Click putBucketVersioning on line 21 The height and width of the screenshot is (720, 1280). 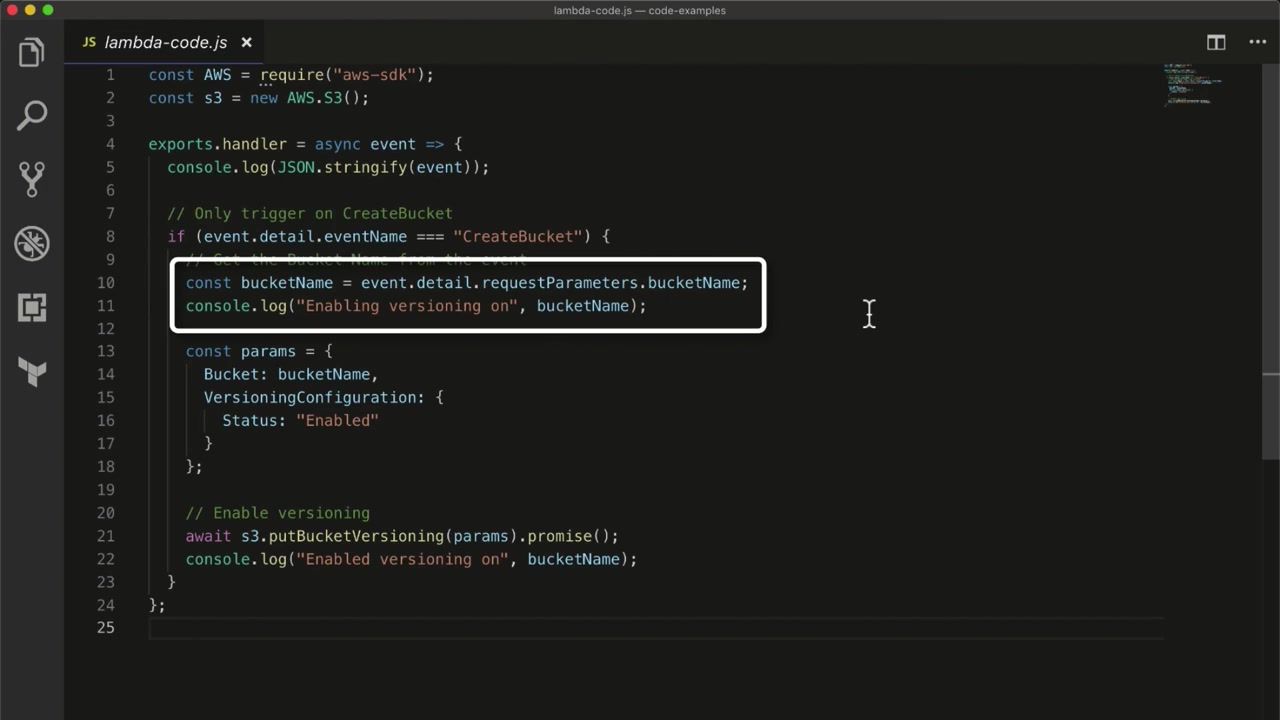(356, 536)
